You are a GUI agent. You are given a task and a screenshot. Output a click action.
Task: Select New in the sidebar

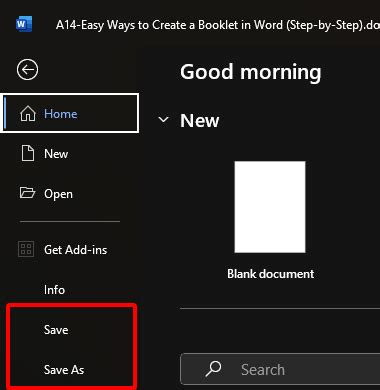click(70, 154)
